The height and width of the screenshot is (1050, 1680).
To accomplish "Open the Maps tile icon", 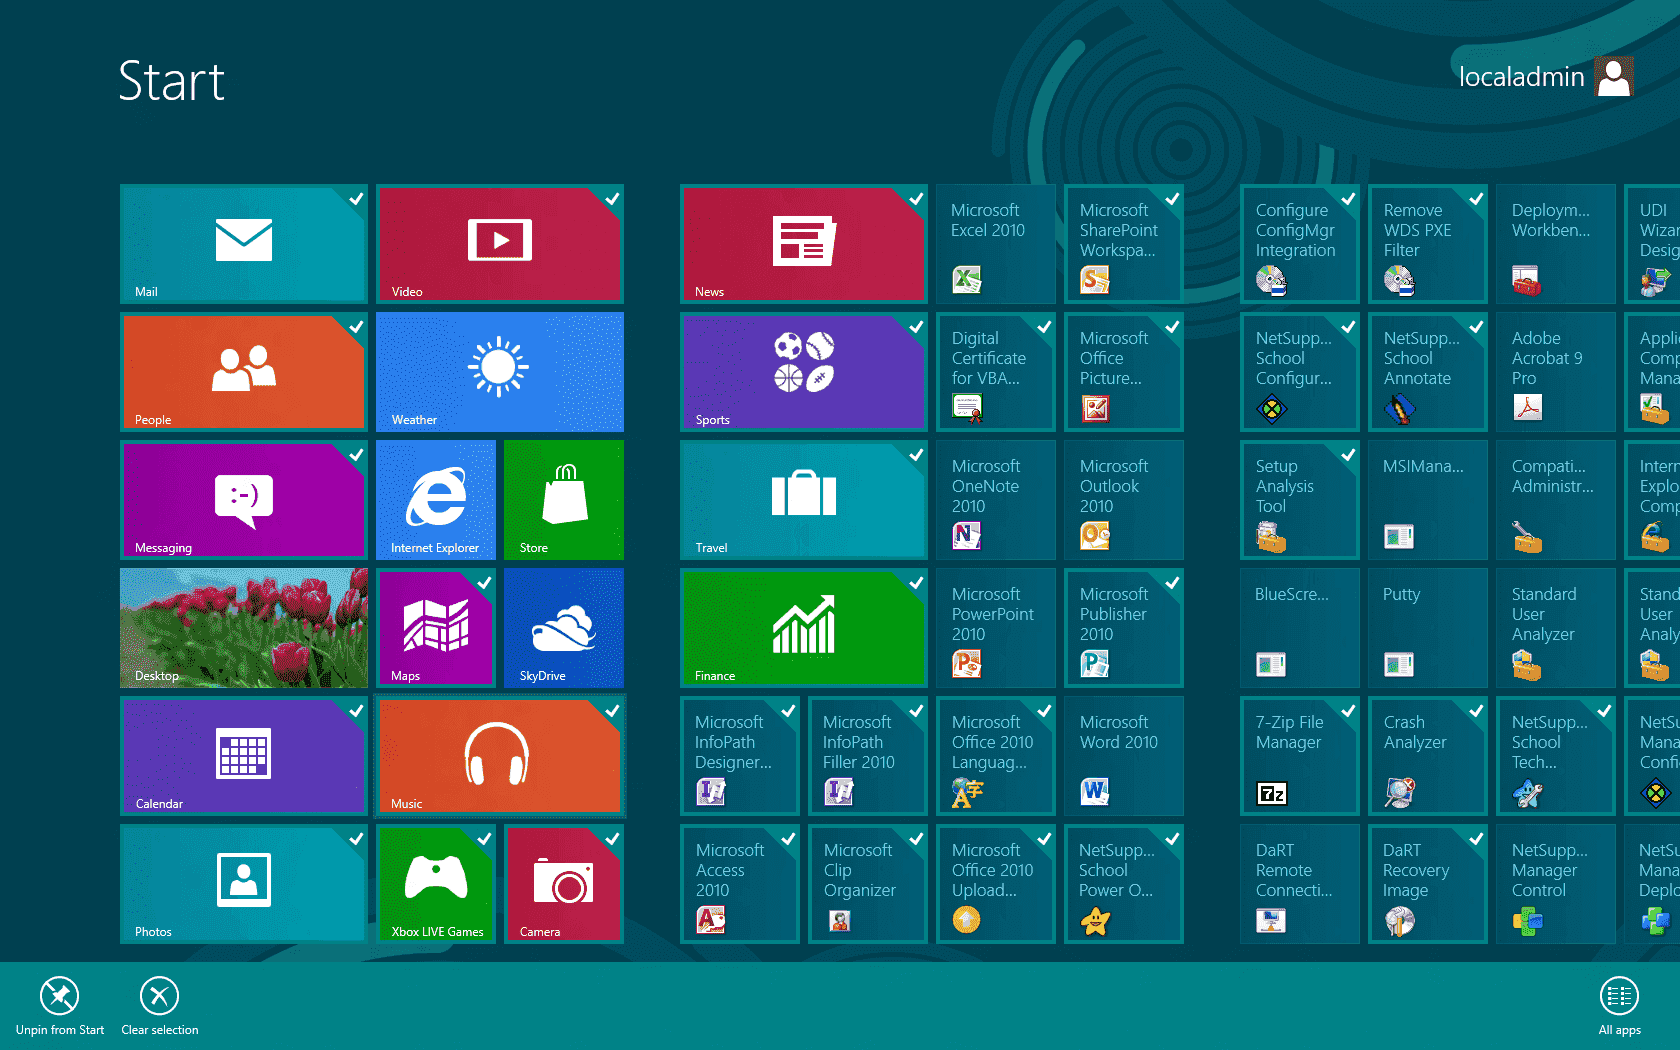I will [x=436, y=625].
